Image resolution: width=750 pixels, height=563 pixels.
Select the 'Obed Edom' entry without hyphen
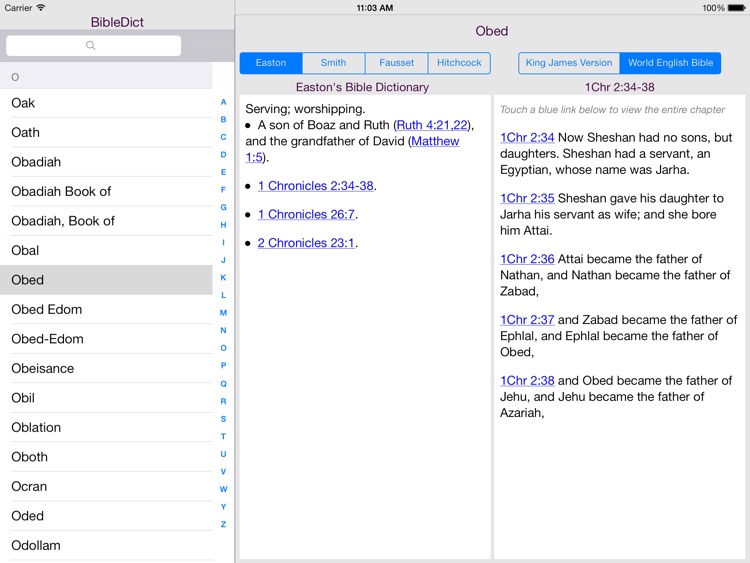(x=106, y=309)
